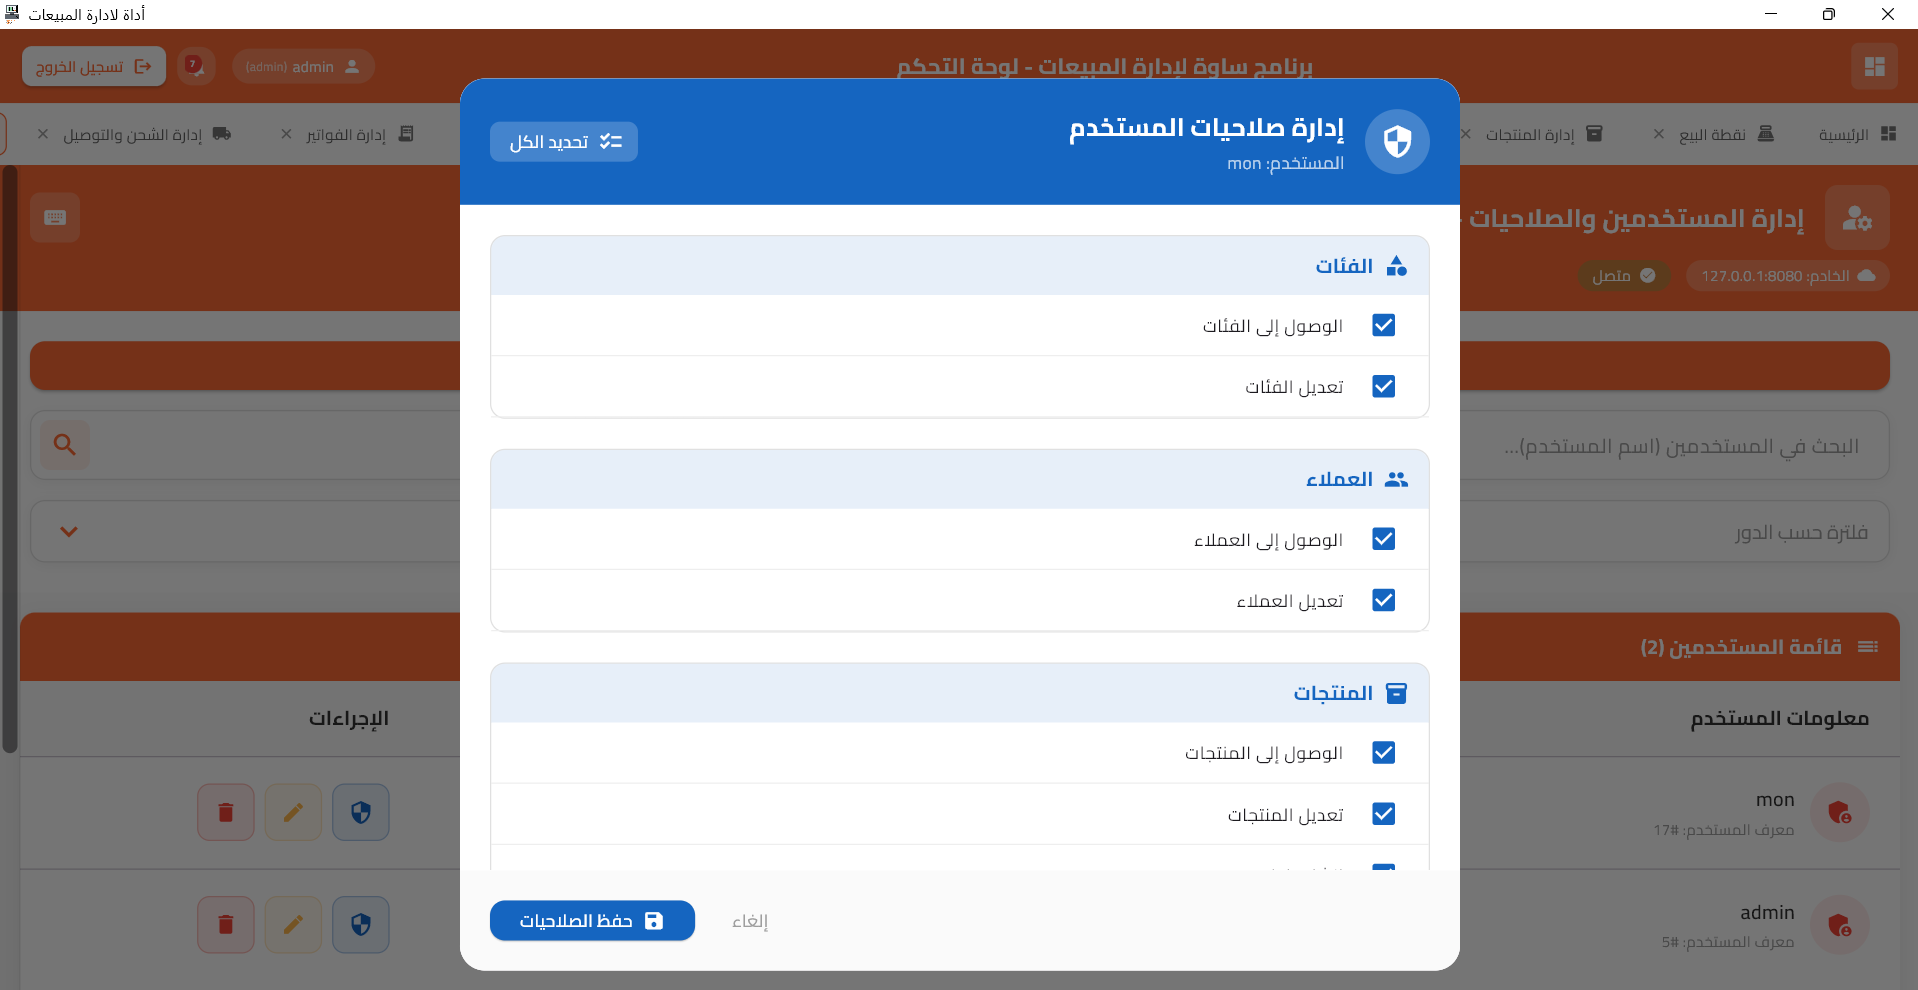Image resolution: width=1918 pixels, height=990 pixels.
Task: Click the تحديد الكل select all button
Action: point(564,142)
